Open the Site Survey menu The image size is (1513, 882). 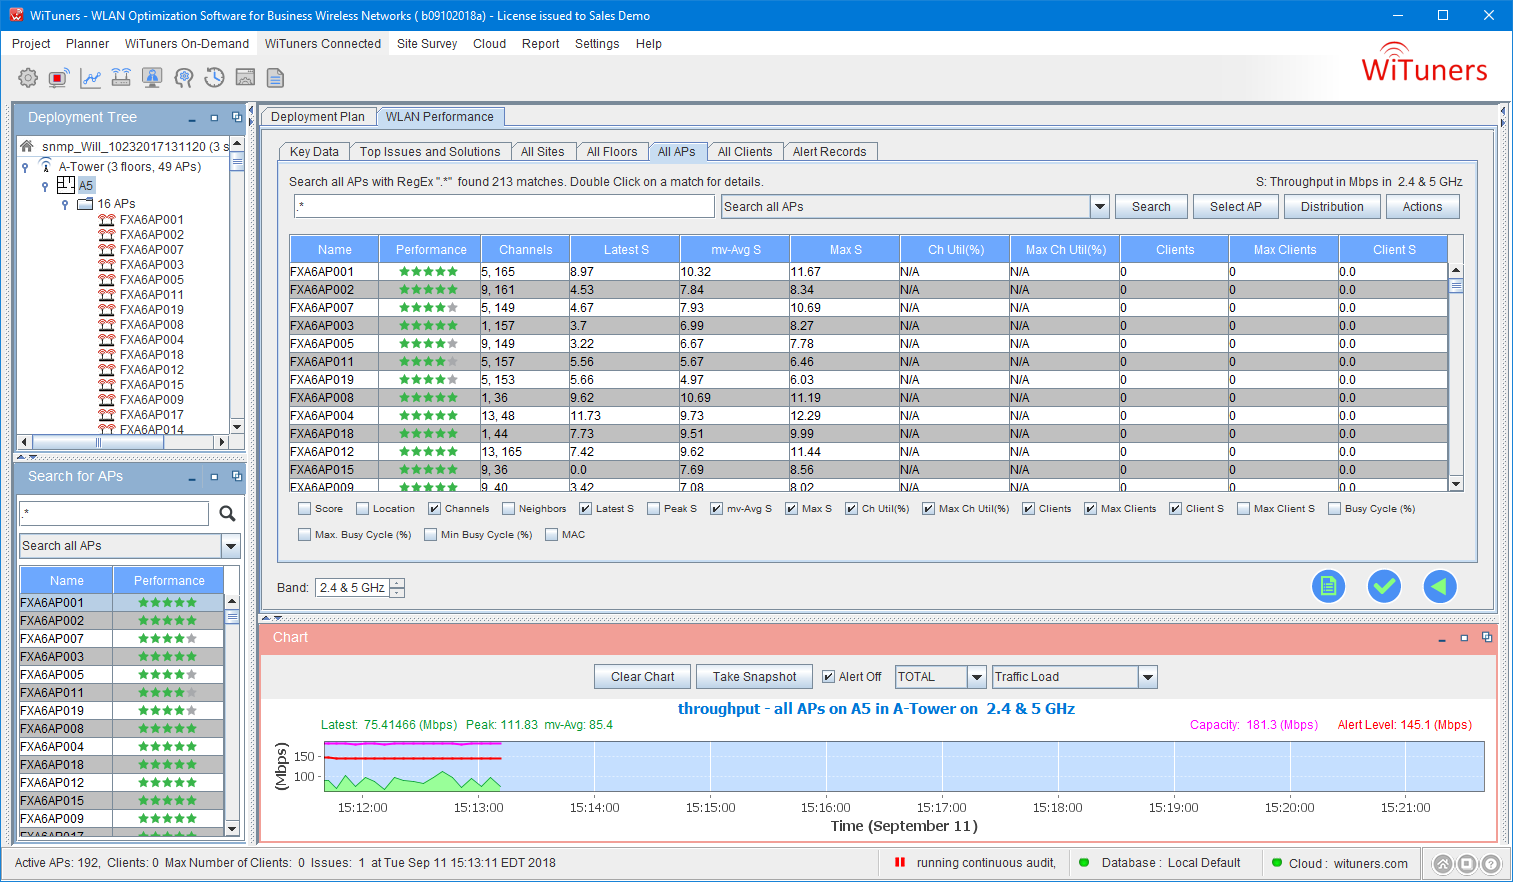pyautogui.click(x=427, y=44)
